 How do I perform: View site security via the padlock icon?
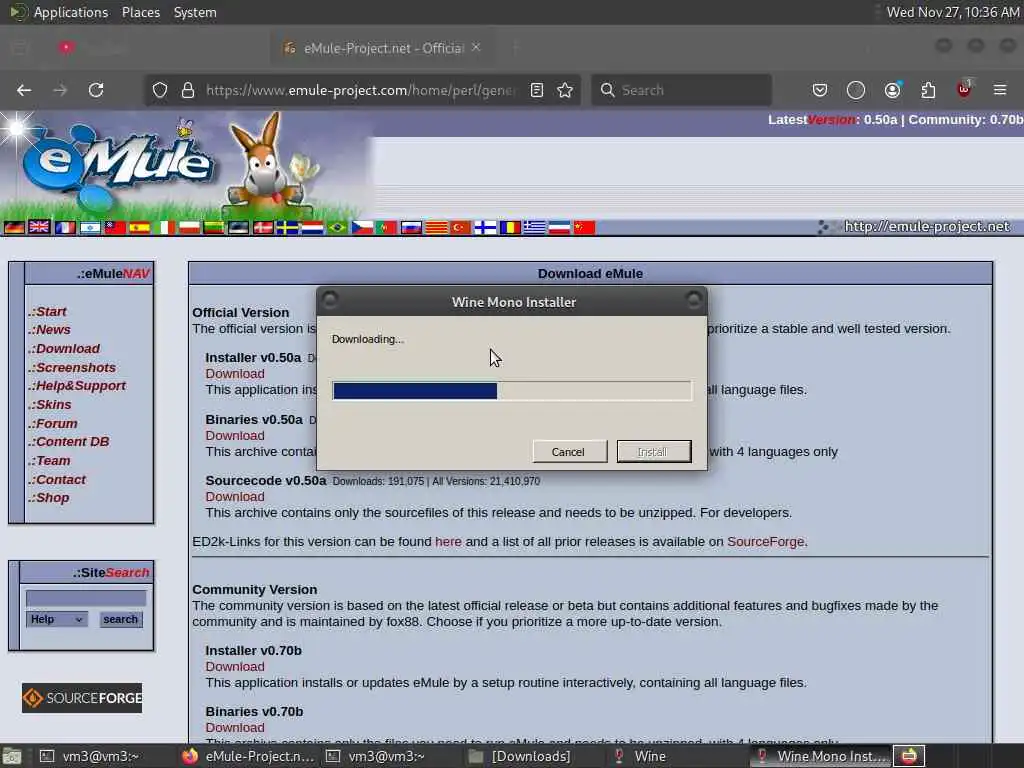(188, 90)
